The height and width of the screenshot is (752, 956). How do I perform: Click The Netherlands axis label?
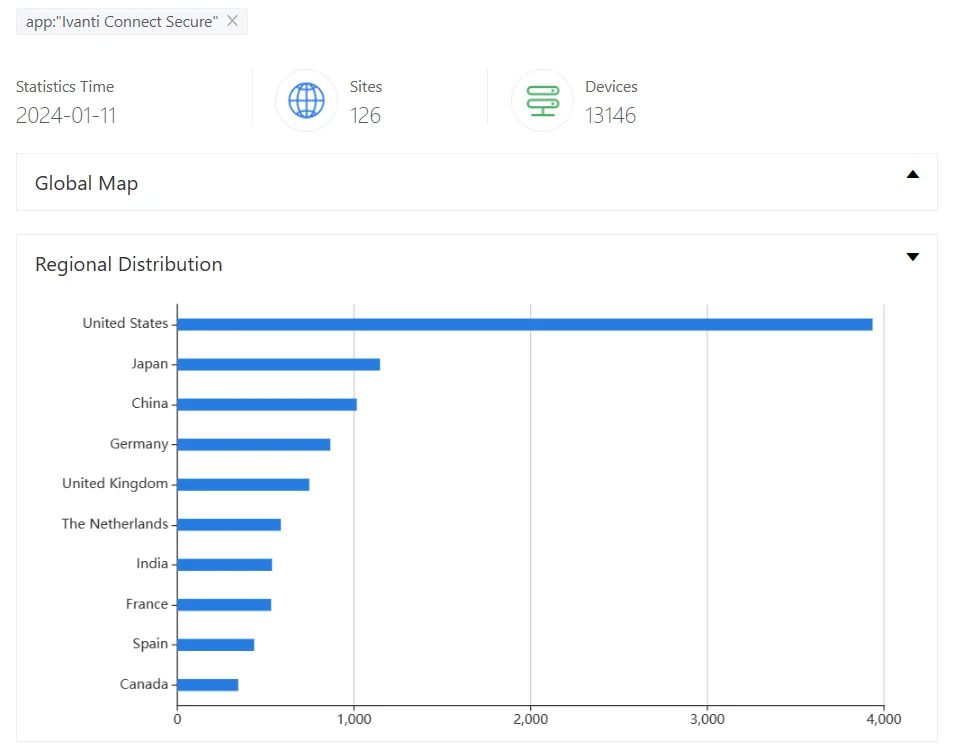click(x=115, y=524)
